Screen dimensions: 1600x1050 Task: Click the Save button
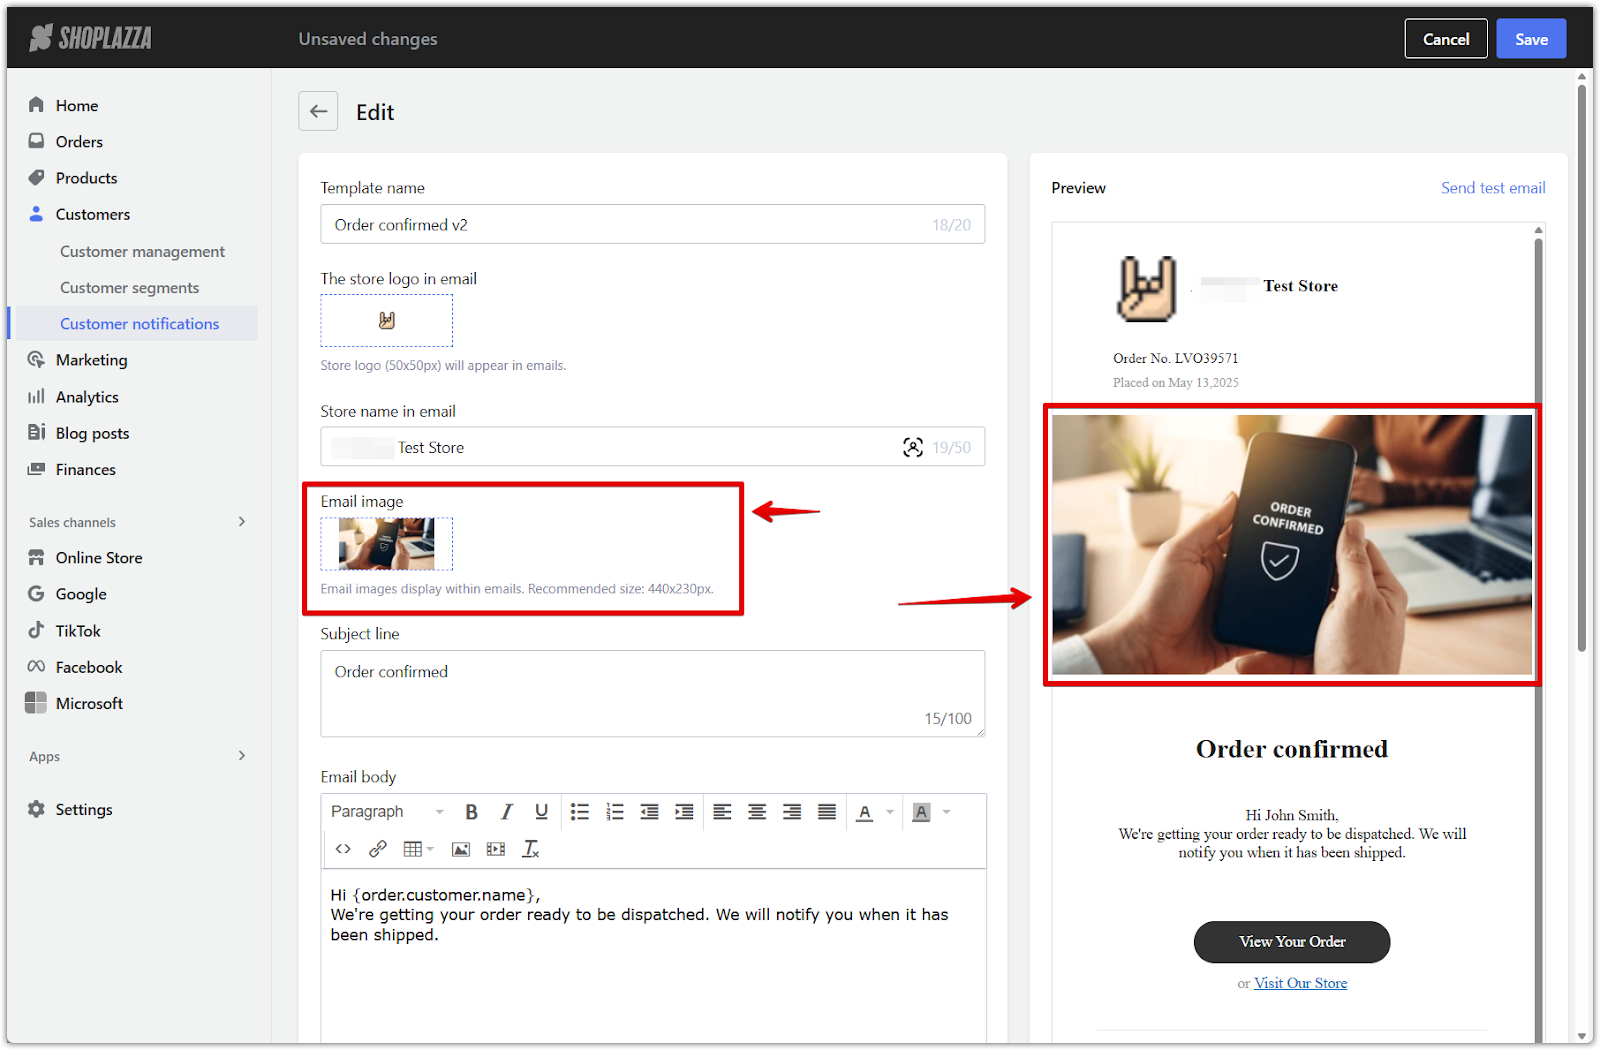click(1531, 39)
